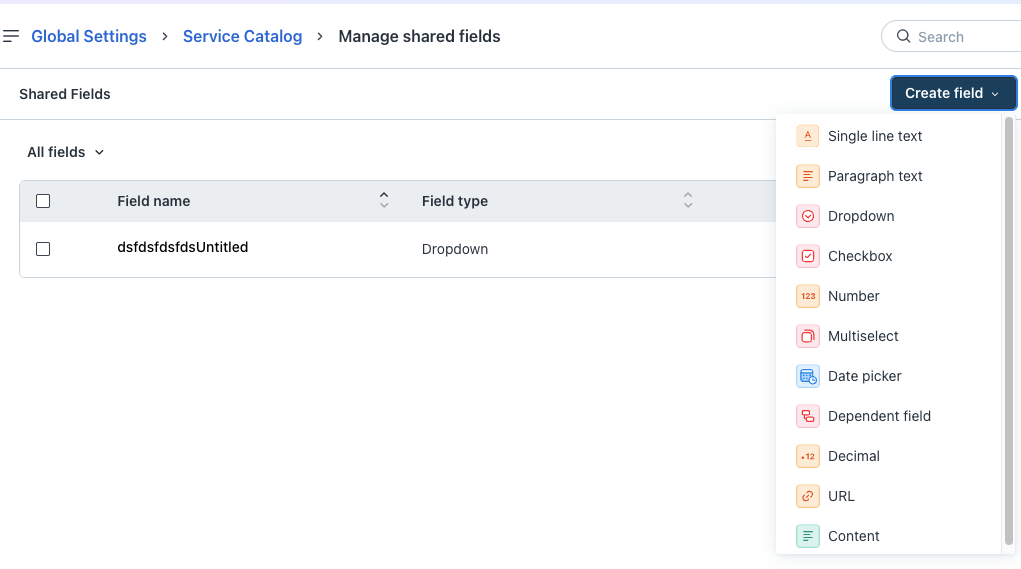Tick the select-all checkbox in header
This screenshot has width=1021, height=569.
coord(43,201)
